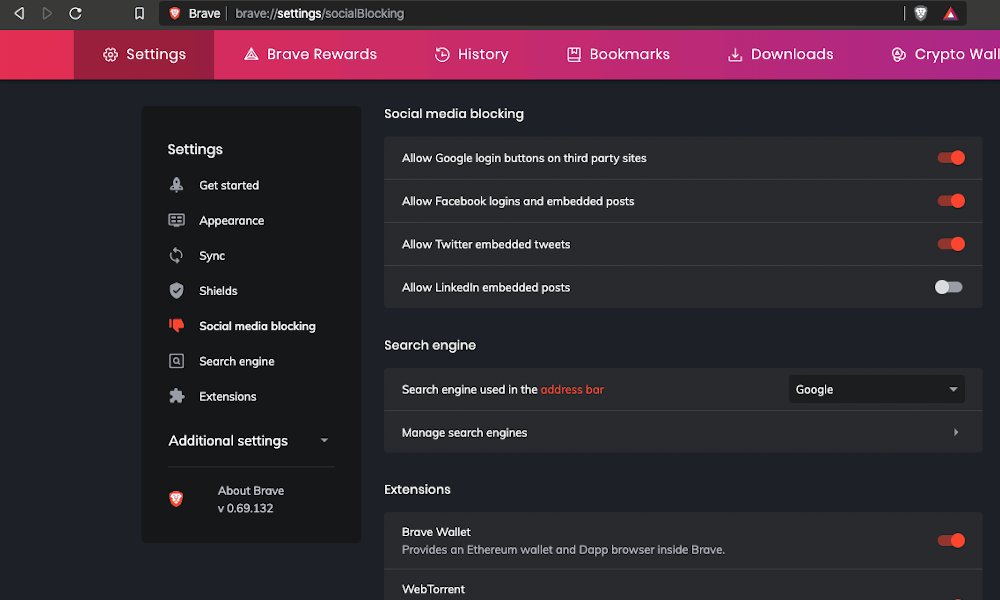
Task: Click 'Allow LinkedIn embedded posts' label
Action: [486, 288]
